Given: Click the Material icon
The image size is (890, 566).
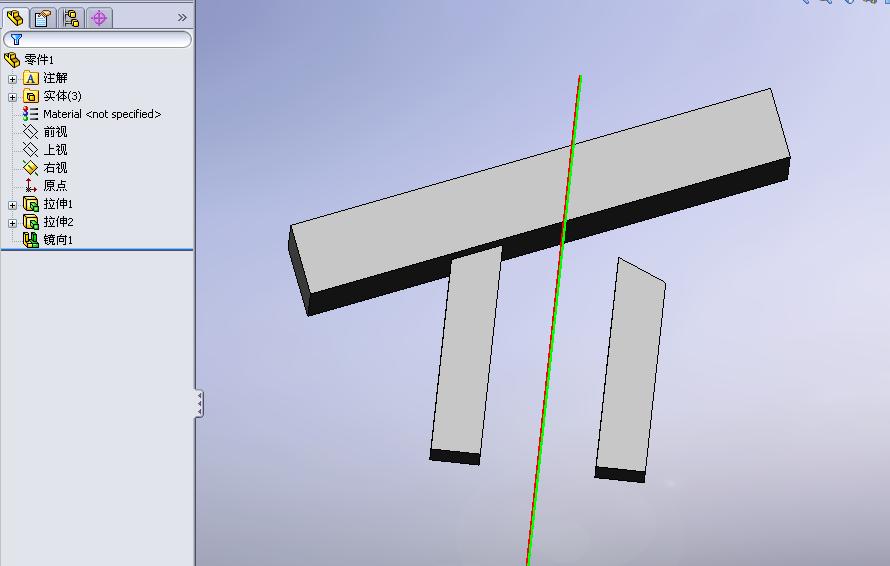Looking at the screenshot, I should coord(30,114).
